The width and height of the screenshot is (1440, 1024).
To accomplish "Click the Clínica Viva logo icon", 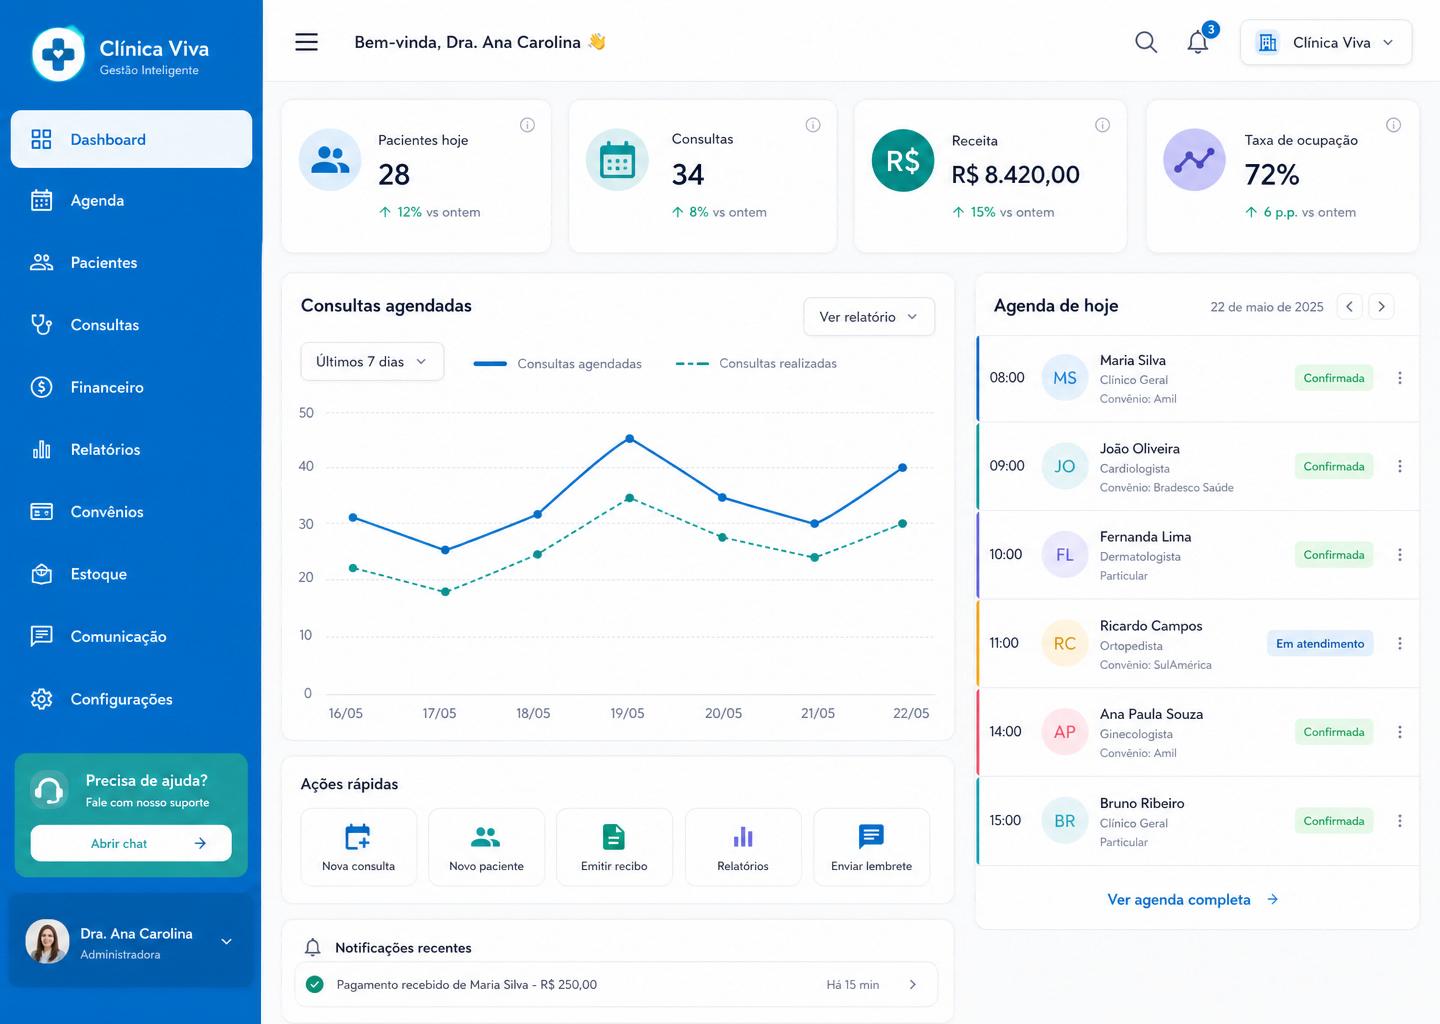I will click(58, 53).
